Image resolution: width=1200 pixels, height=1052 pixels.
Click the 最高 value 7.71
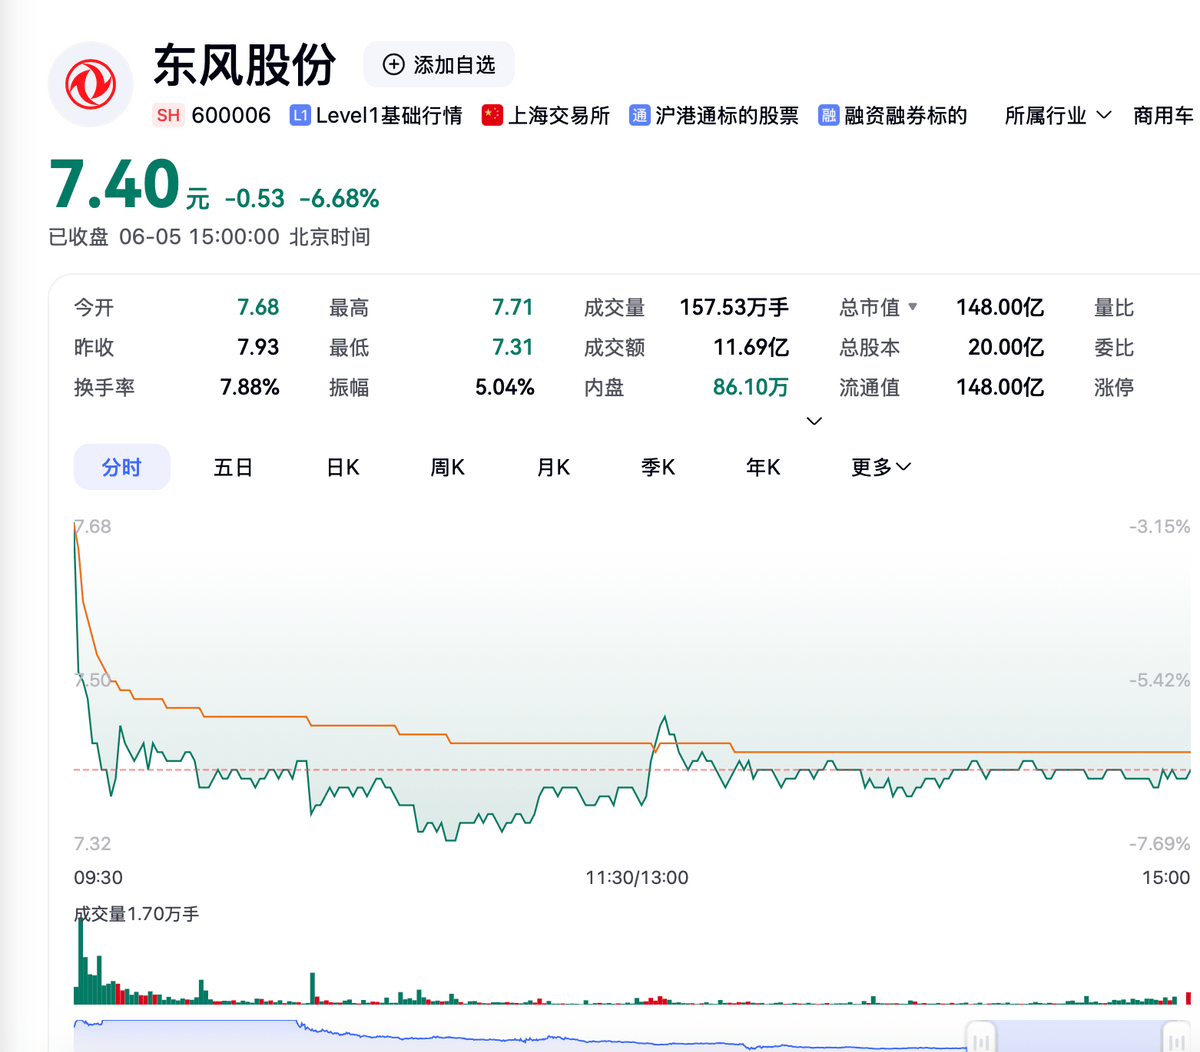(x=513, y=307)
